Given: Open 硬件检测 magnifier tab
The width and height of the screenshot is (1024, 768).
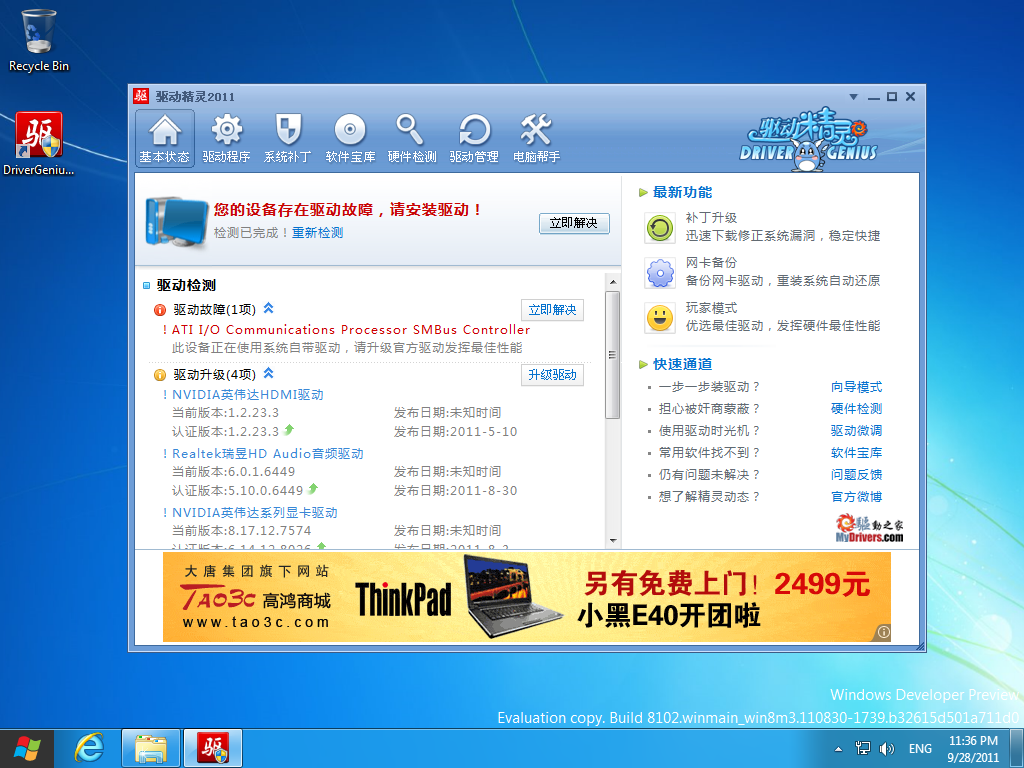Looking at the screenshot, I should (411, 138).
